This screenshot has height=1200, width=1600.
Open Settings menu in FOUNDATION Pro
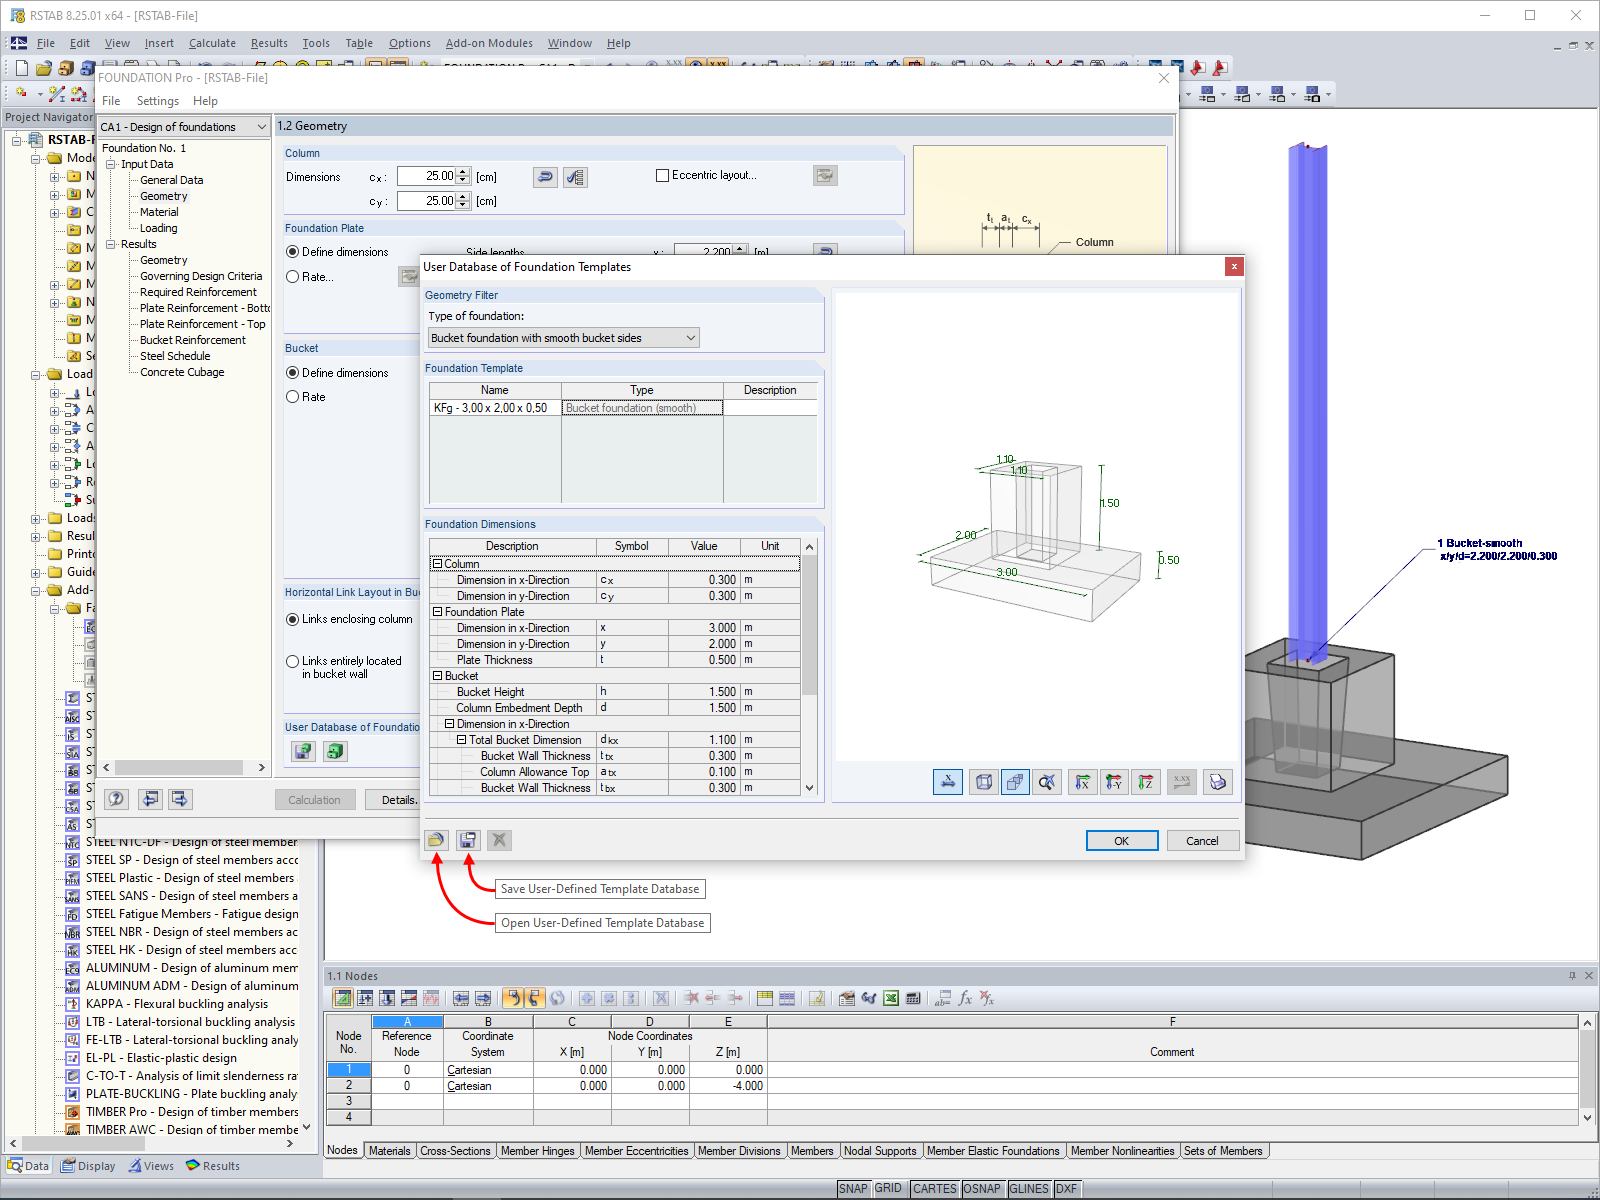[157, 101]
